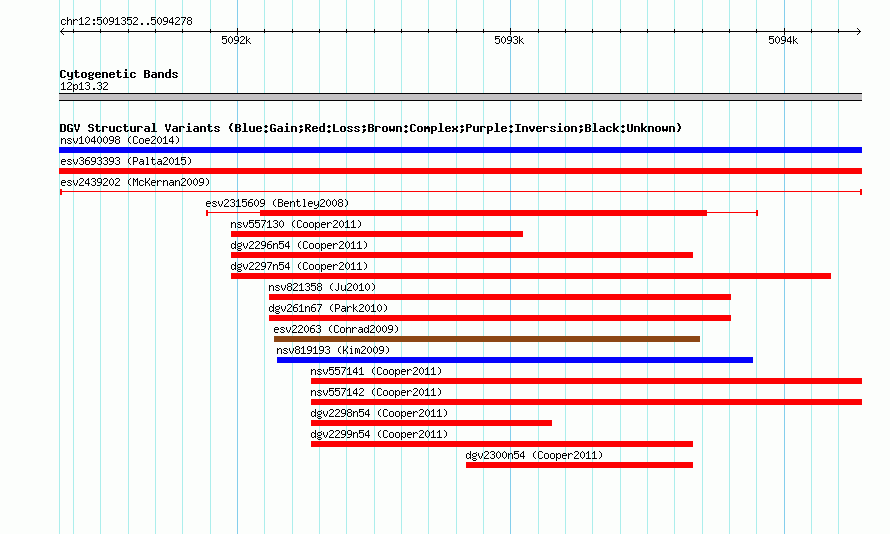Open the nsv821358 (Ju2010) label
Image resolution: width=890 pixels, height=534 pixels.
coord(322,287)
